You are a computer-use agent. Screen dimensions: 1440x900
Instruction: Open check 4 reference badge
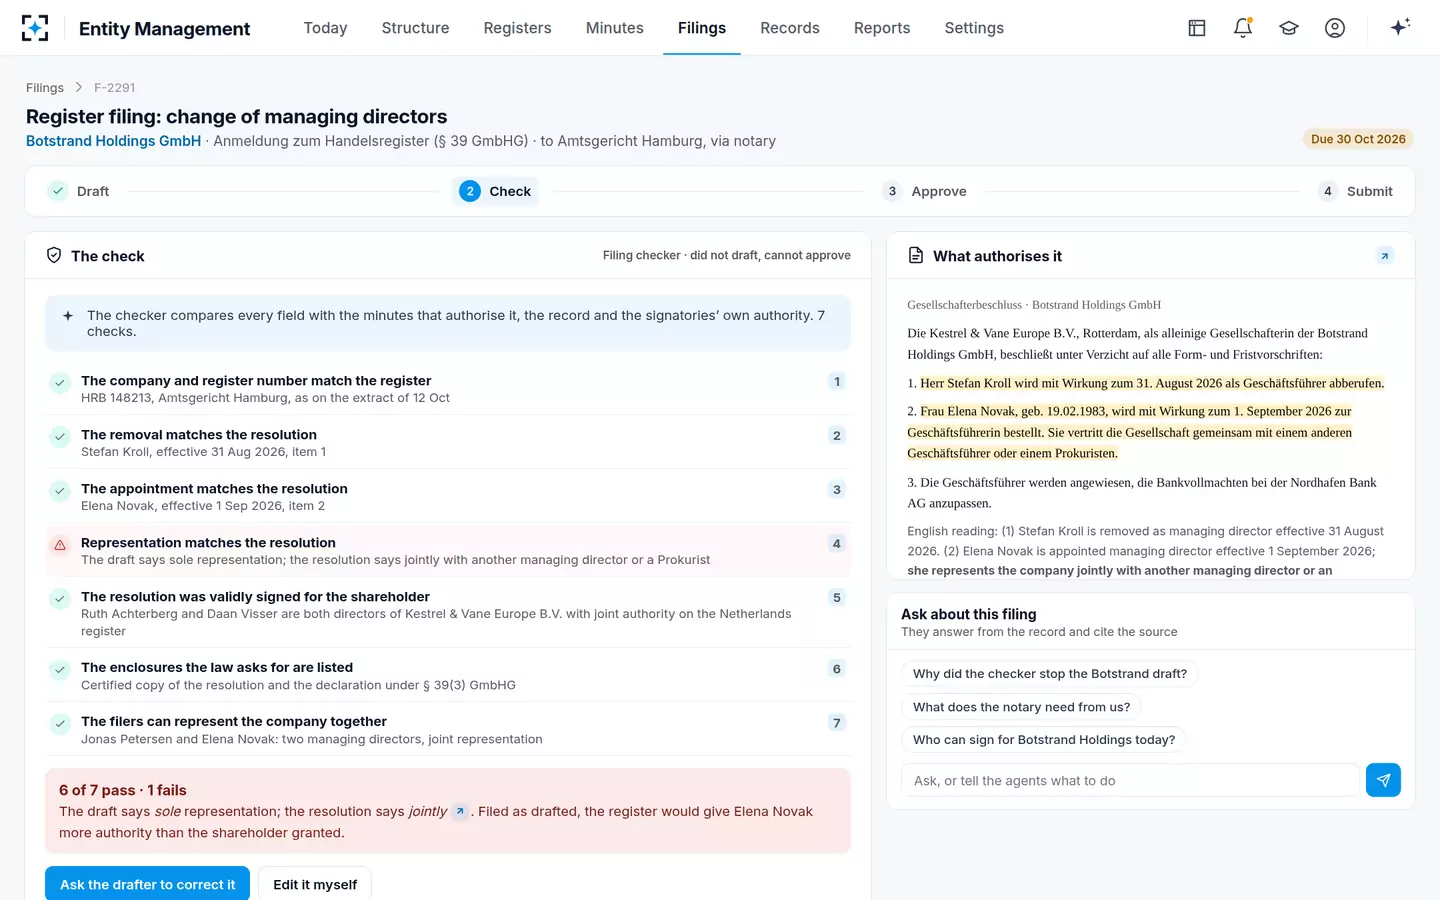837,544
